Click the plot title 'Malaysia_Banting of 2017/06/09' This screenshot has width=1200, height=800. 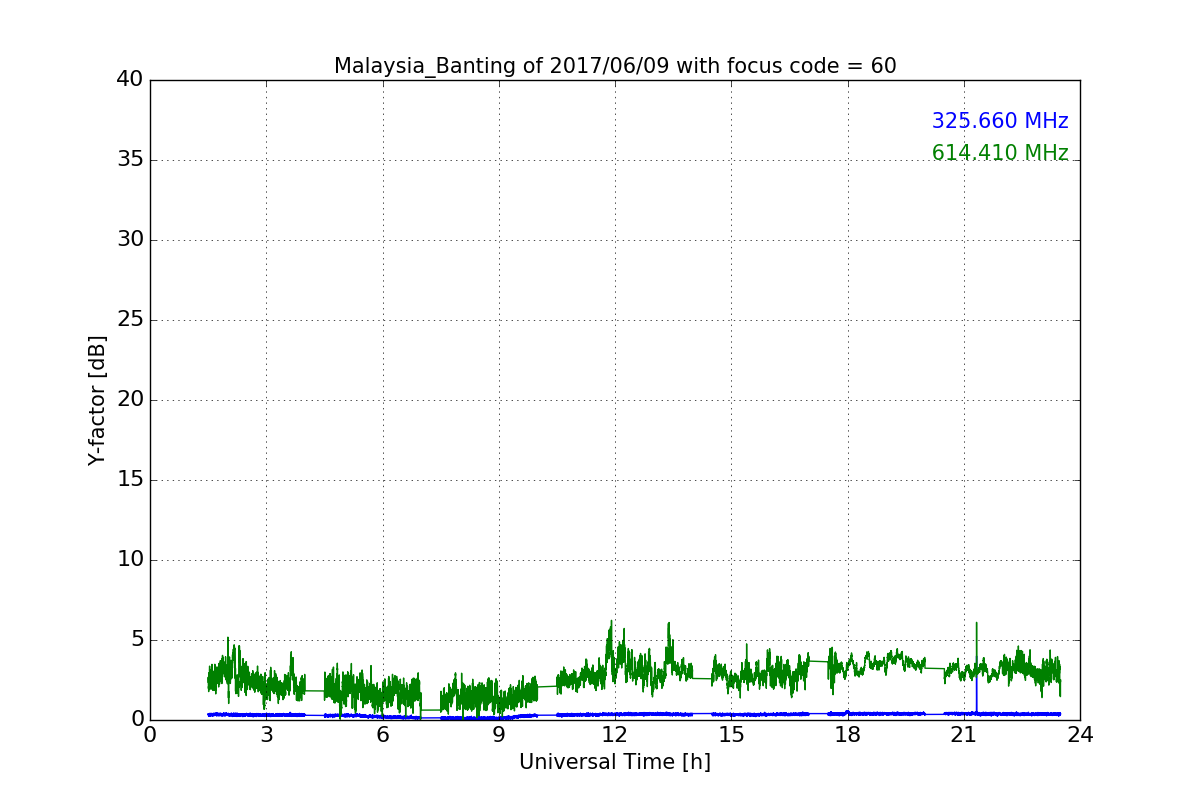[x=615, y=66]
